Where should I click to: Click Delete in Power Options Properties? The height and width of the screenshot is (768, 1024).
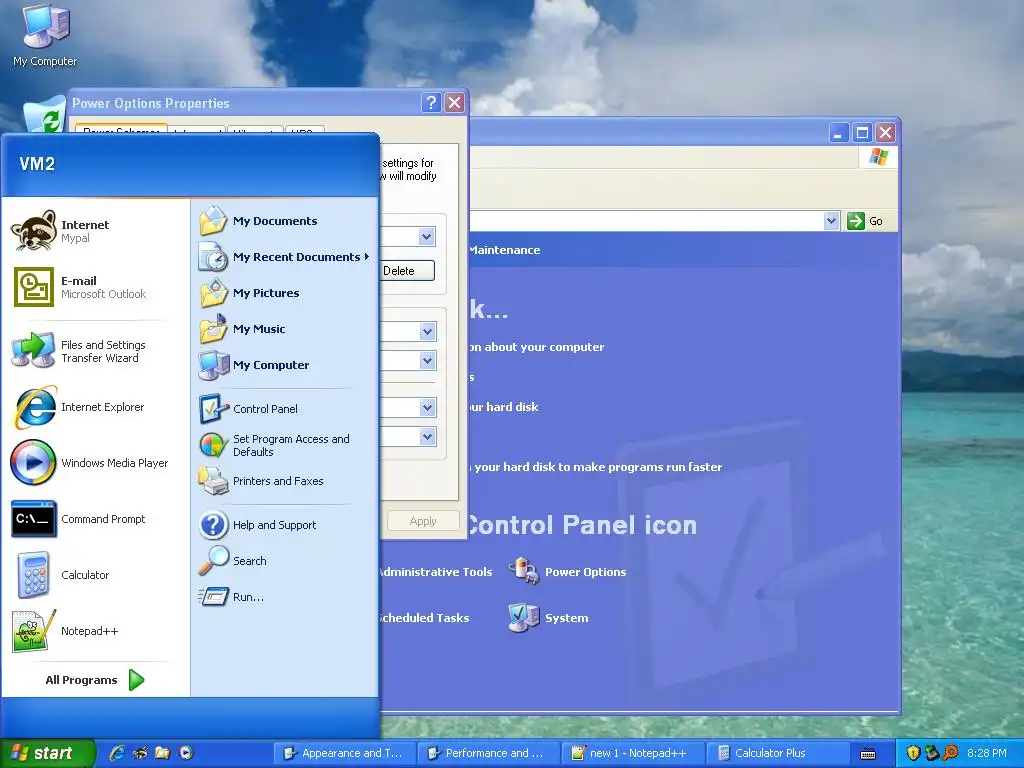tap(408, 271)
